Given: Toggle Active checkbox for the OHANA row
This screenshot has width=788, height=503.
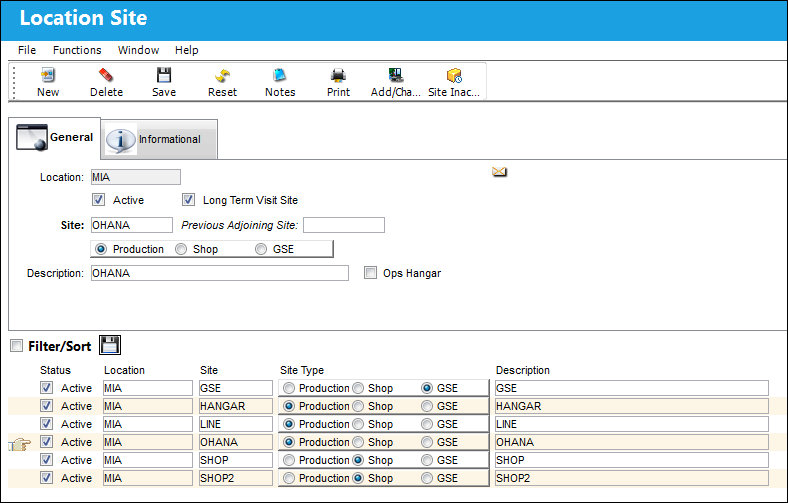Looking at the screenshot, I should click(x=46, y=442).
